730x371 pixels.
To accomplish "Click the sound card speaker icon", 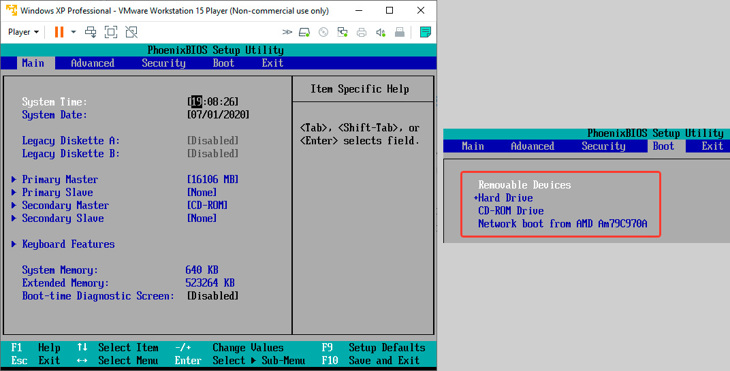I will (x=380, y=32).
